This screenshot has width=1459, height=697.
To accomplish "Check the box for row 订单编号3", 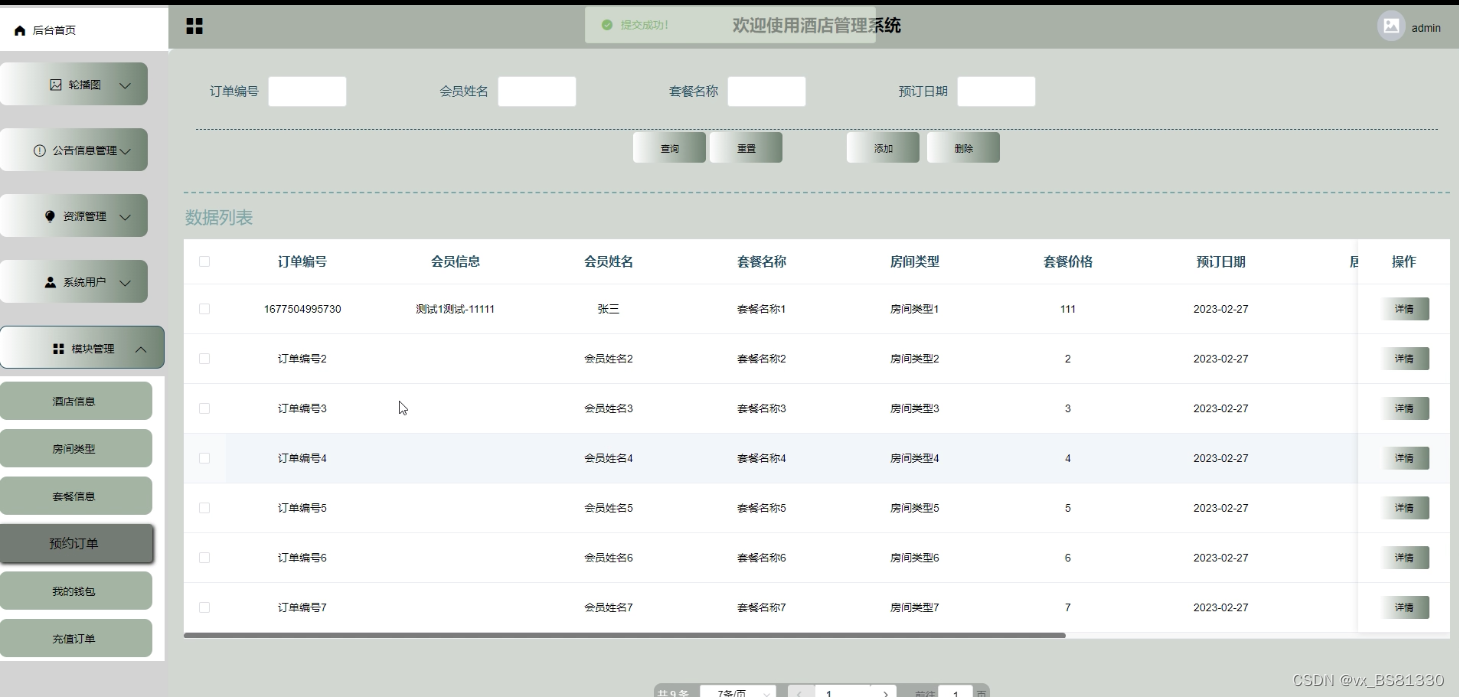I will point(204,408).
